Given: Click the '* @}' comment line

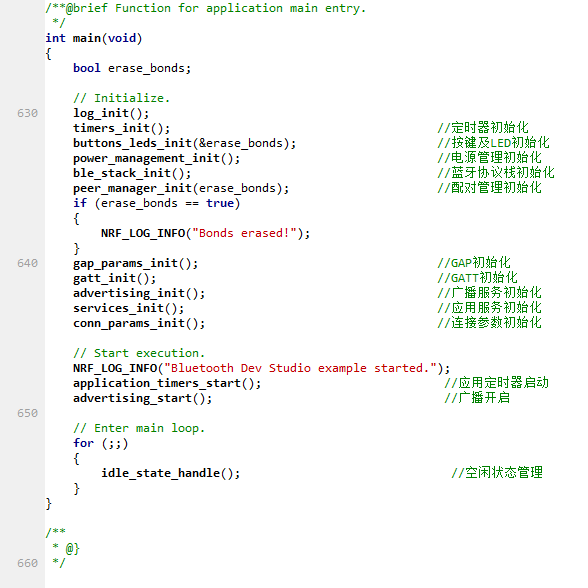Looking at the screenshot, I should tap(66, 548).
